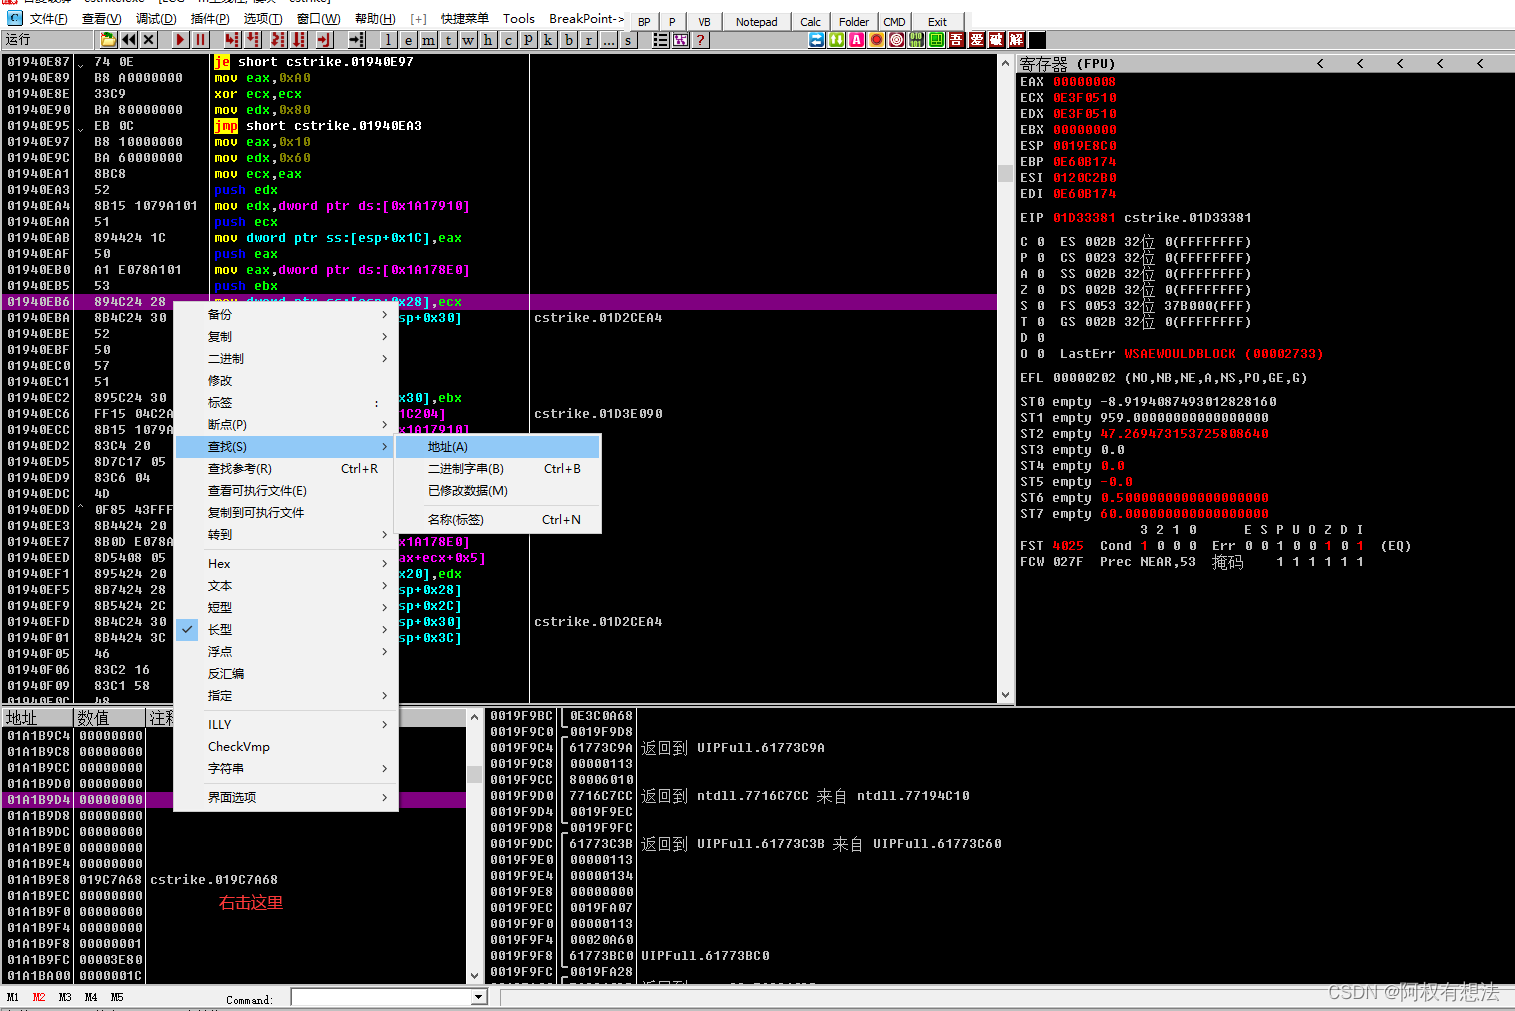Show threads with 't' icon
Image resolution: width=1515 pixels, height=1011 pixels.
coord(448,40)
